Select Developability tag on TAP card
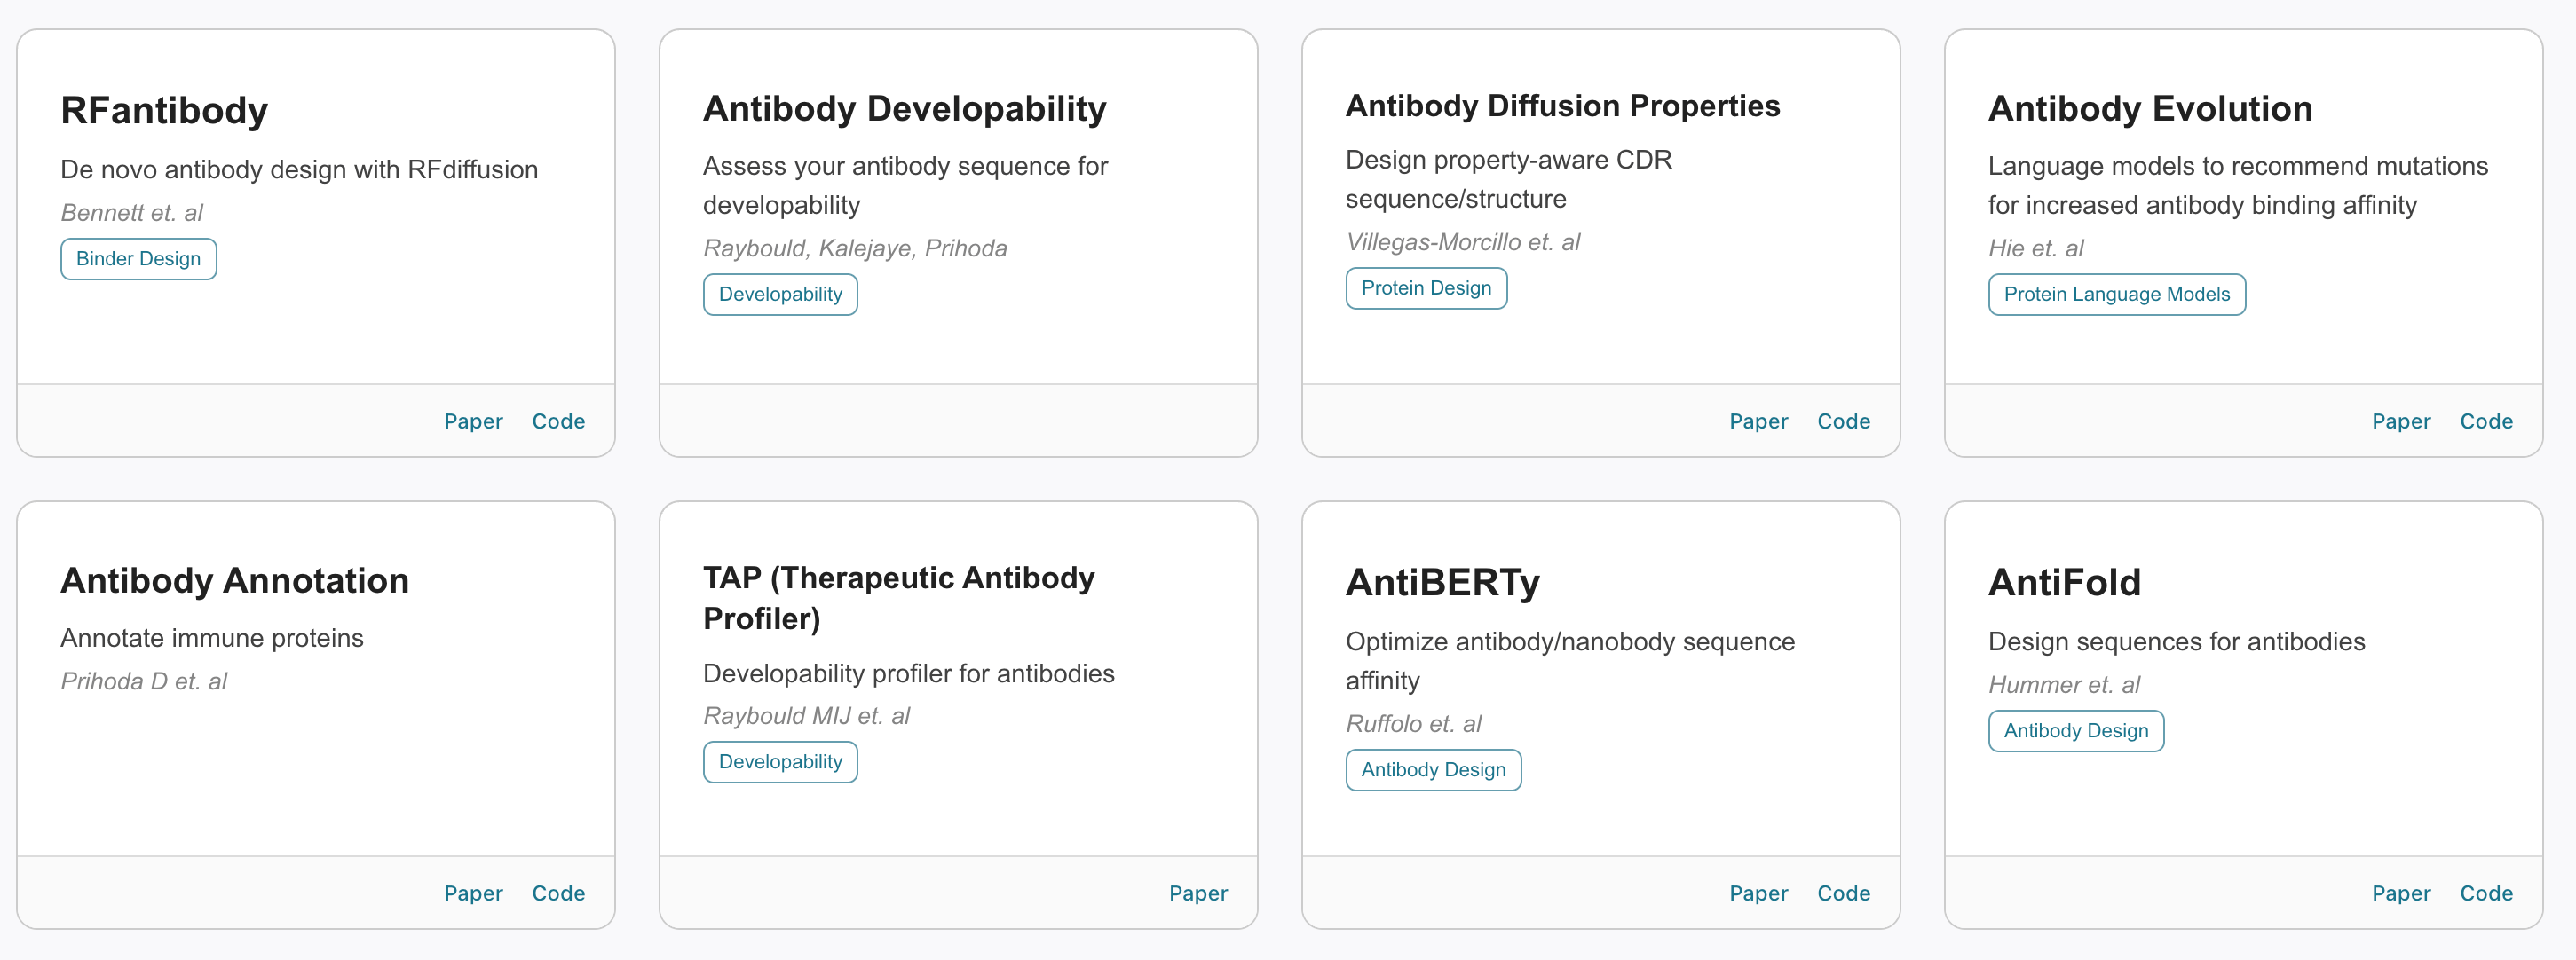2576x960 pixels. 780,762
